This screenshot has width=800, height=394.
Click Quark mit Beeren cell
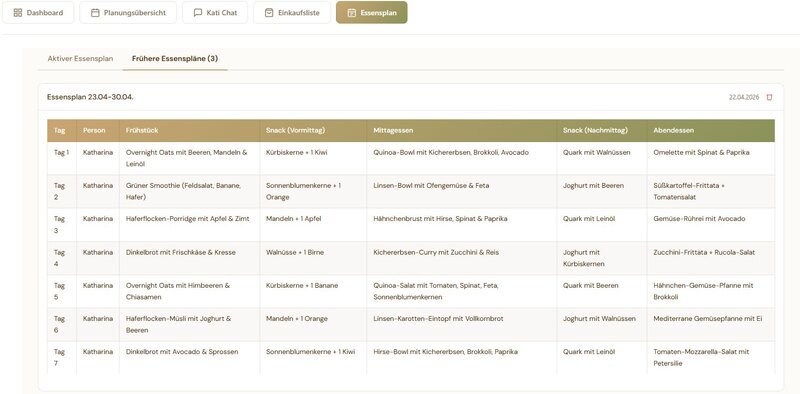(602, 291)
